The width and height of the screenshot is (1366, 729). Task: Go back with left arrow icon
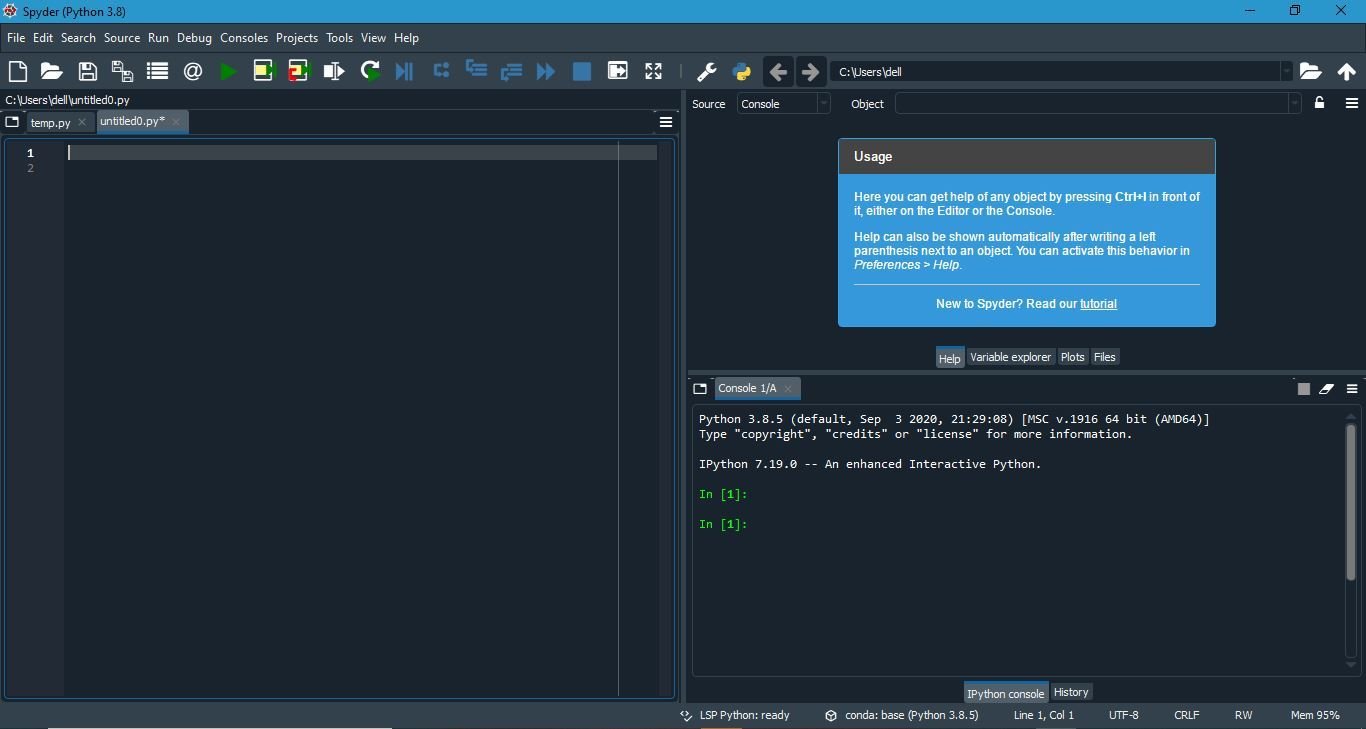pyautogui.click(x=778, y=72)
